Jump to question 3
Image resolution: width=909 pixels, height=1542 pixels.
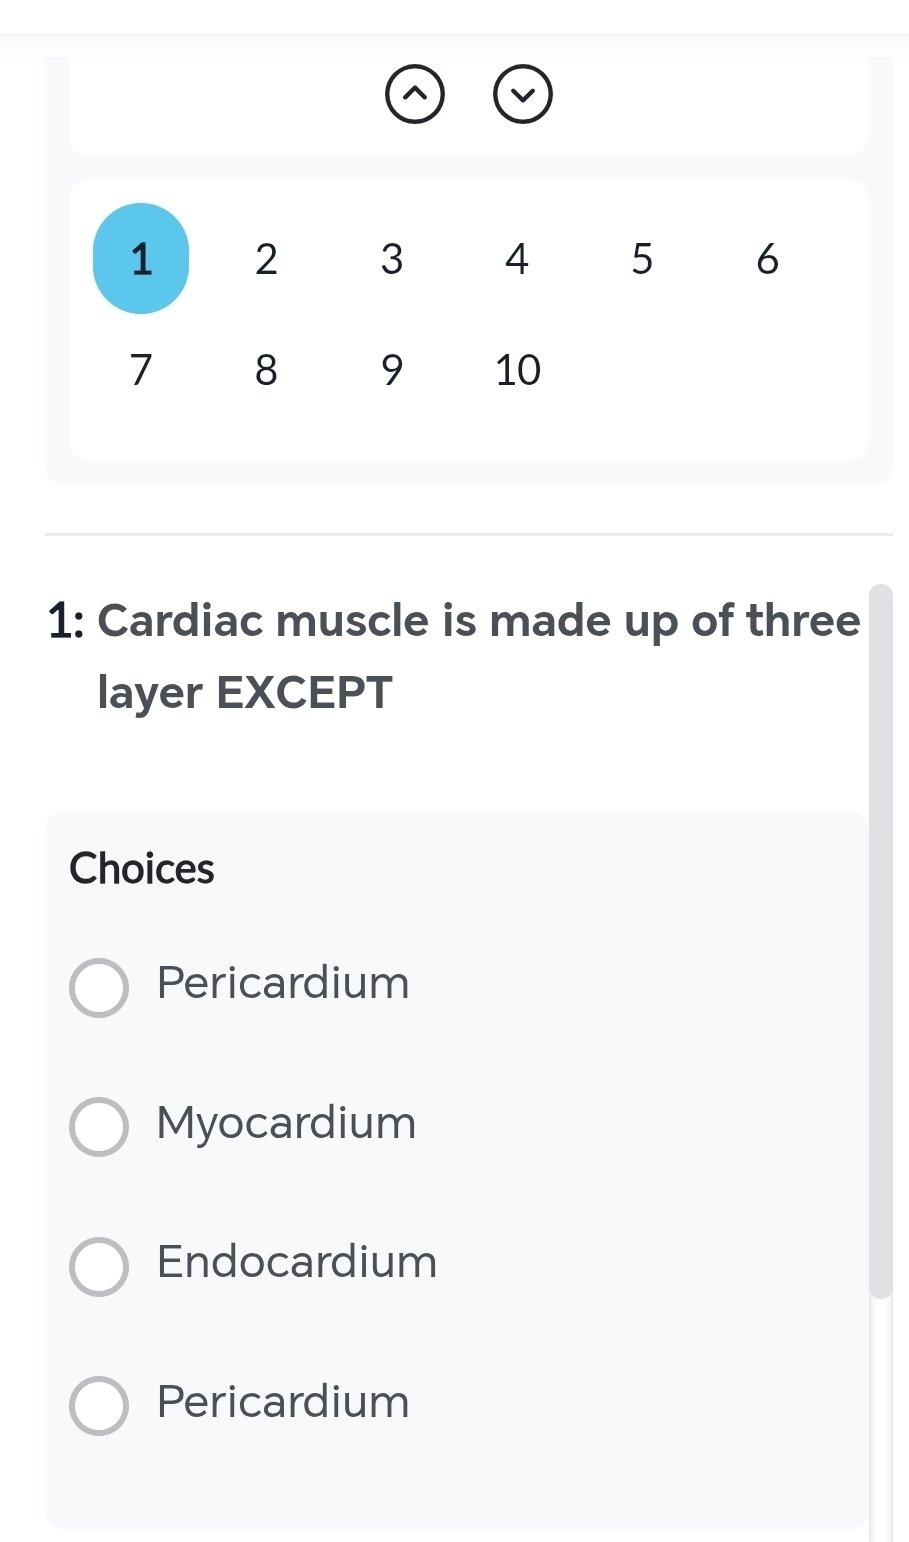coord(391,259)
